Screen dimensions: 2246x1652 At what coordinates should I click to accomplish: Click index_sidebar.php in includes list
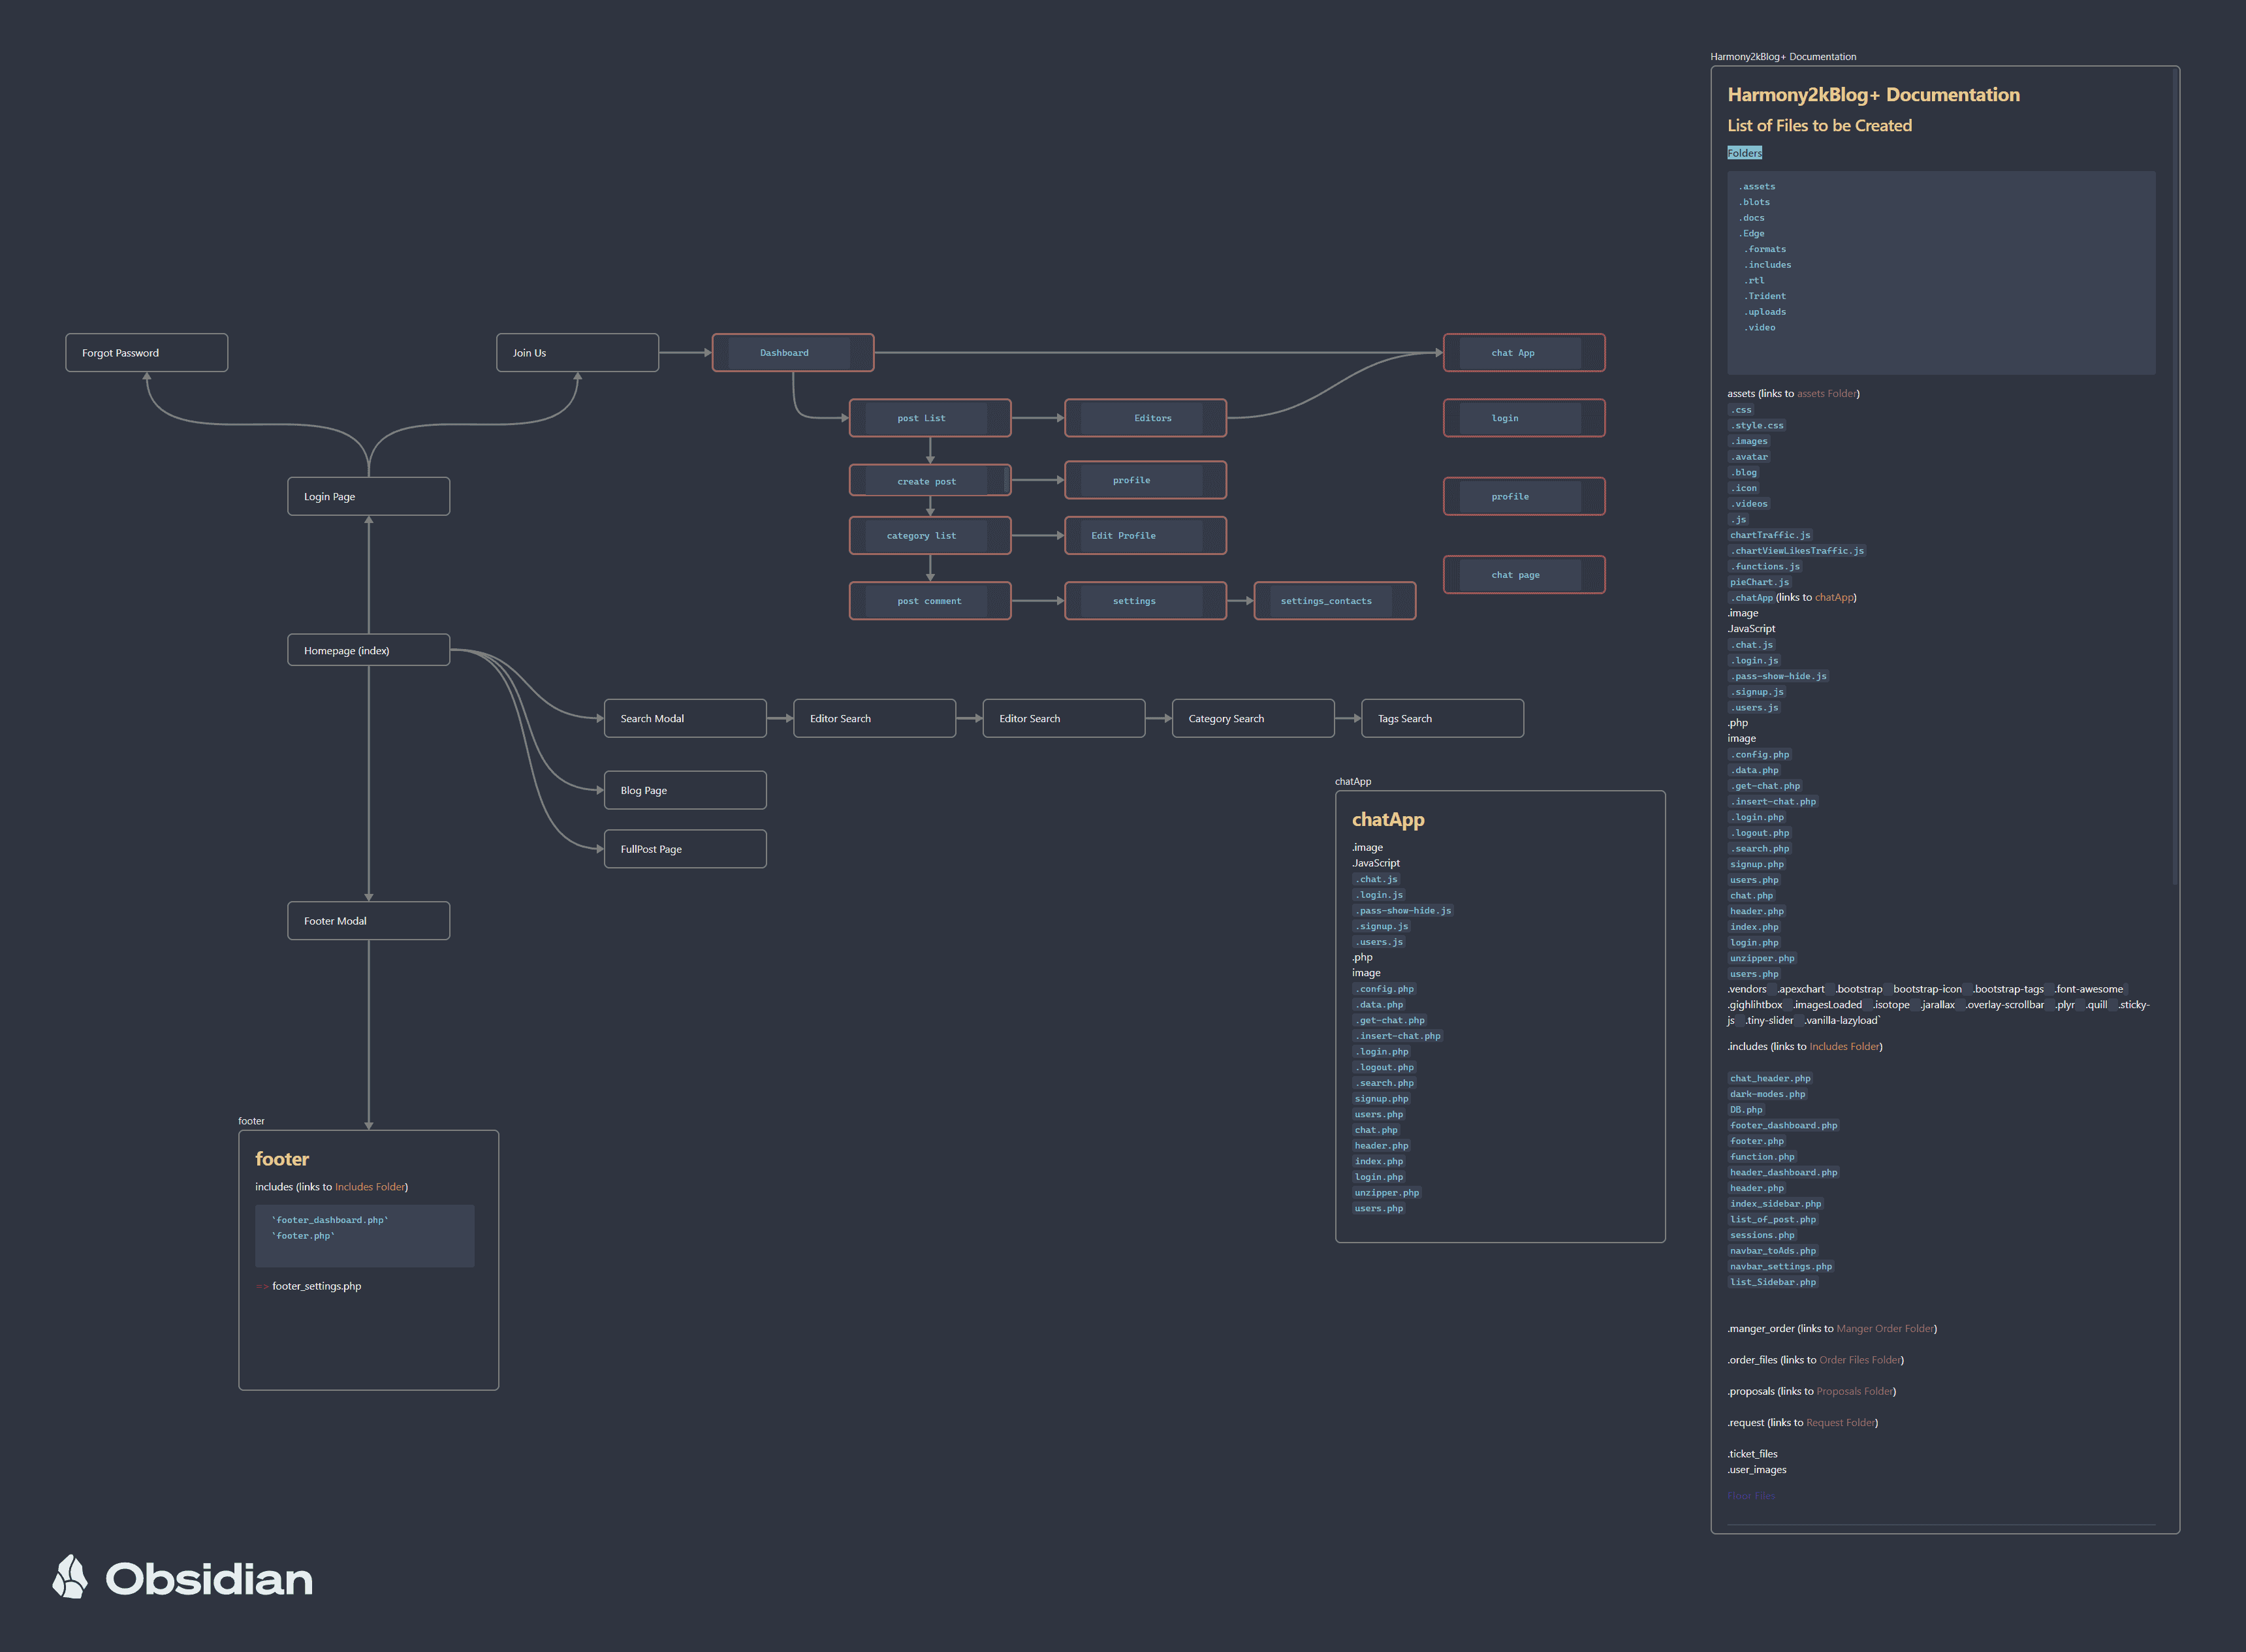1776,1204
